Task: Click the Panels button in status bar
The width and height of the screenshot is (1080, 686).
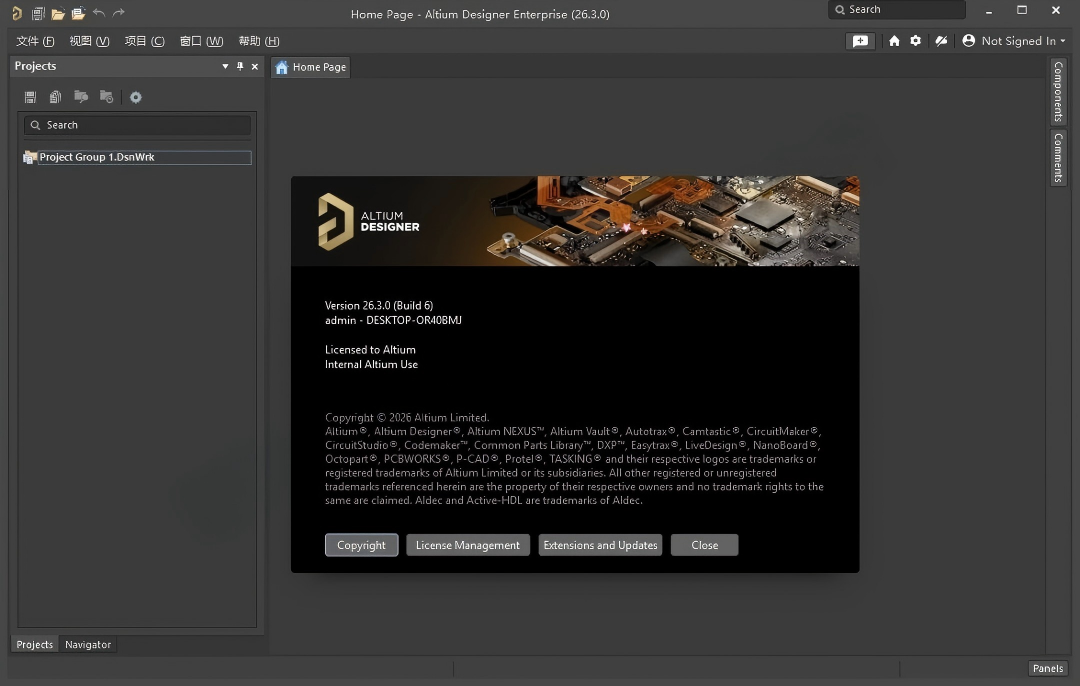Action: point(1048,668)
